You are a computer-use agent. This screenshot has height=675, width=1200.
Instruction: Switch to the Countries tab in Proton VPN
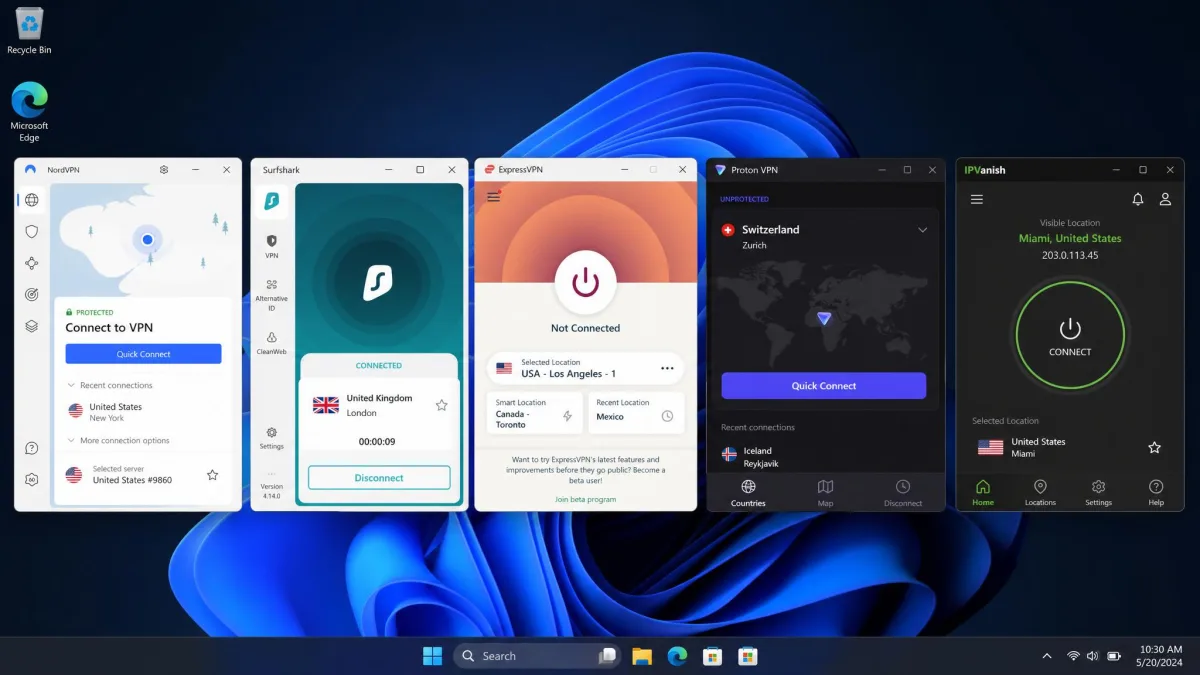[x=748, y=493]
